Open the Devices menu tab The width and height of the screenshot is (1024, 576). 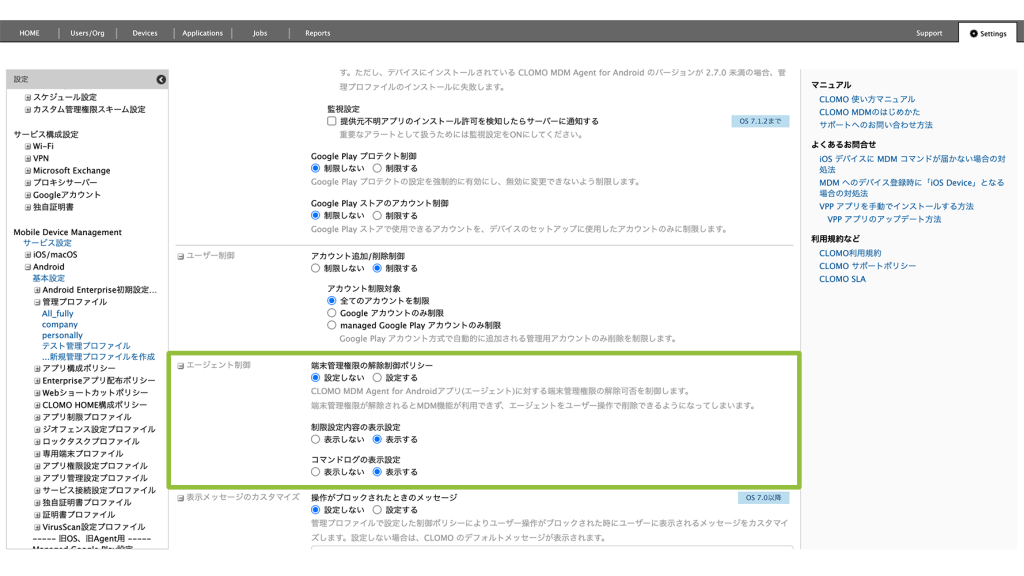(x=145, y=33)
